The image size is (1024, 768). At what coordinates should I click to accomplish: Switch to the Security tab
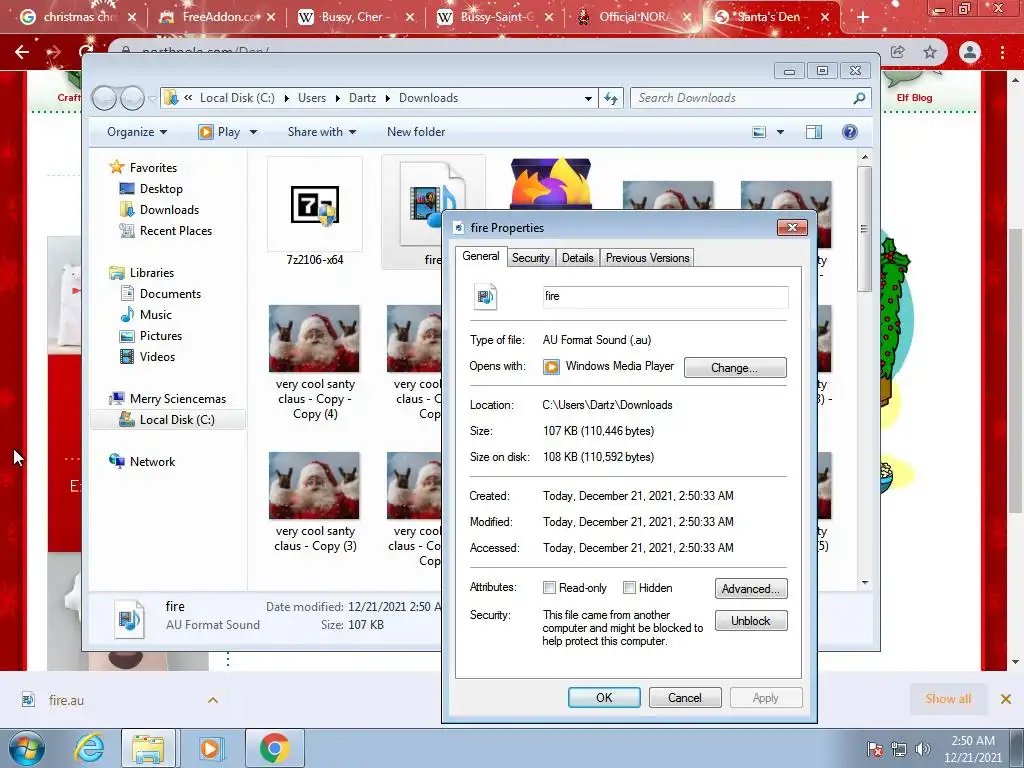(x=530, y=258)
